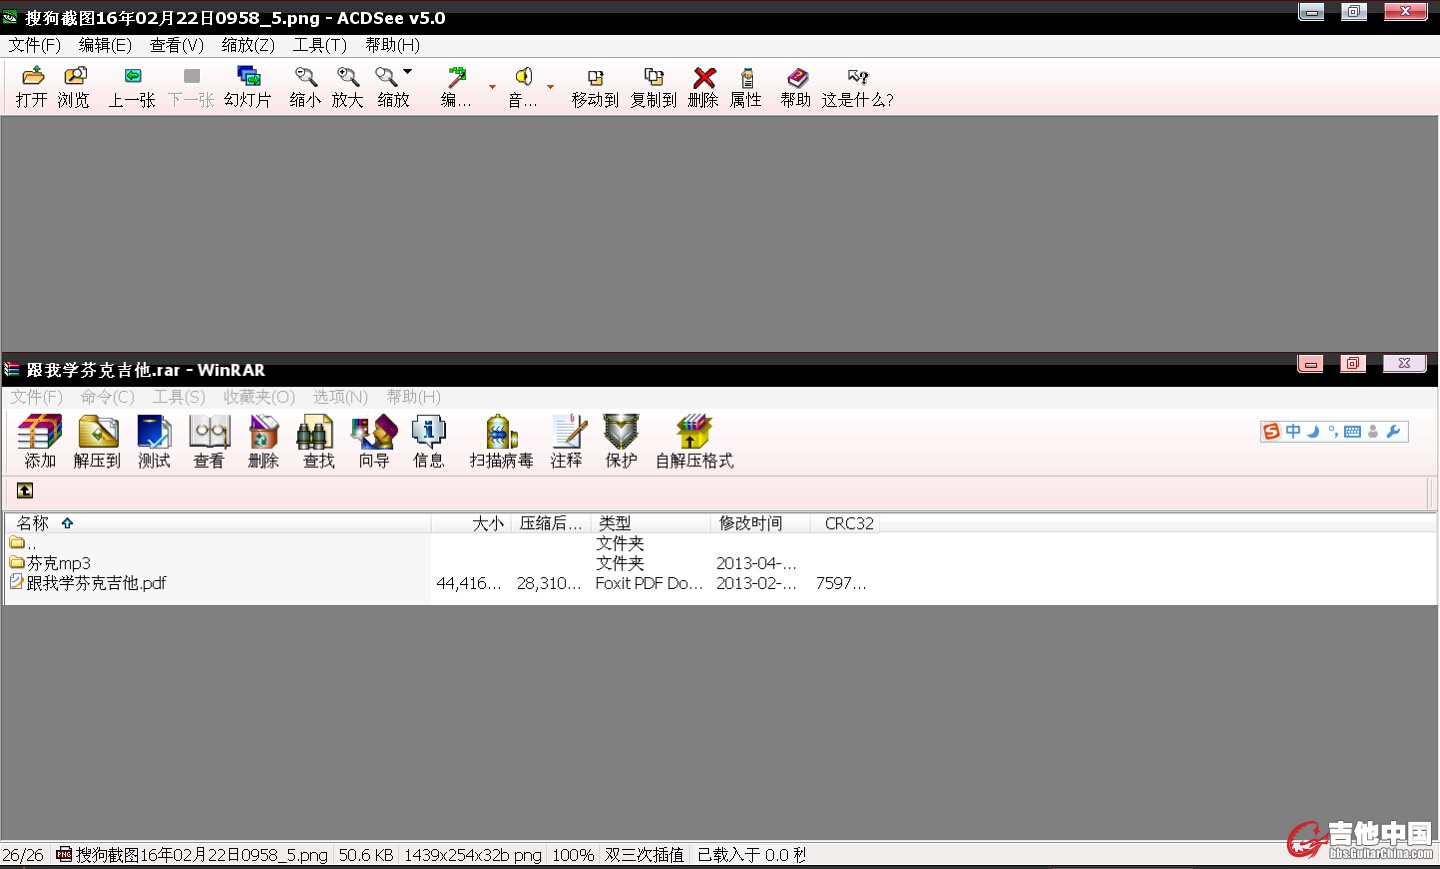Image resolution: width=1440 pixels, height=869 pixels.
Task: Click WinRAR Find (查找) binoculars icon
Action: 315,432
